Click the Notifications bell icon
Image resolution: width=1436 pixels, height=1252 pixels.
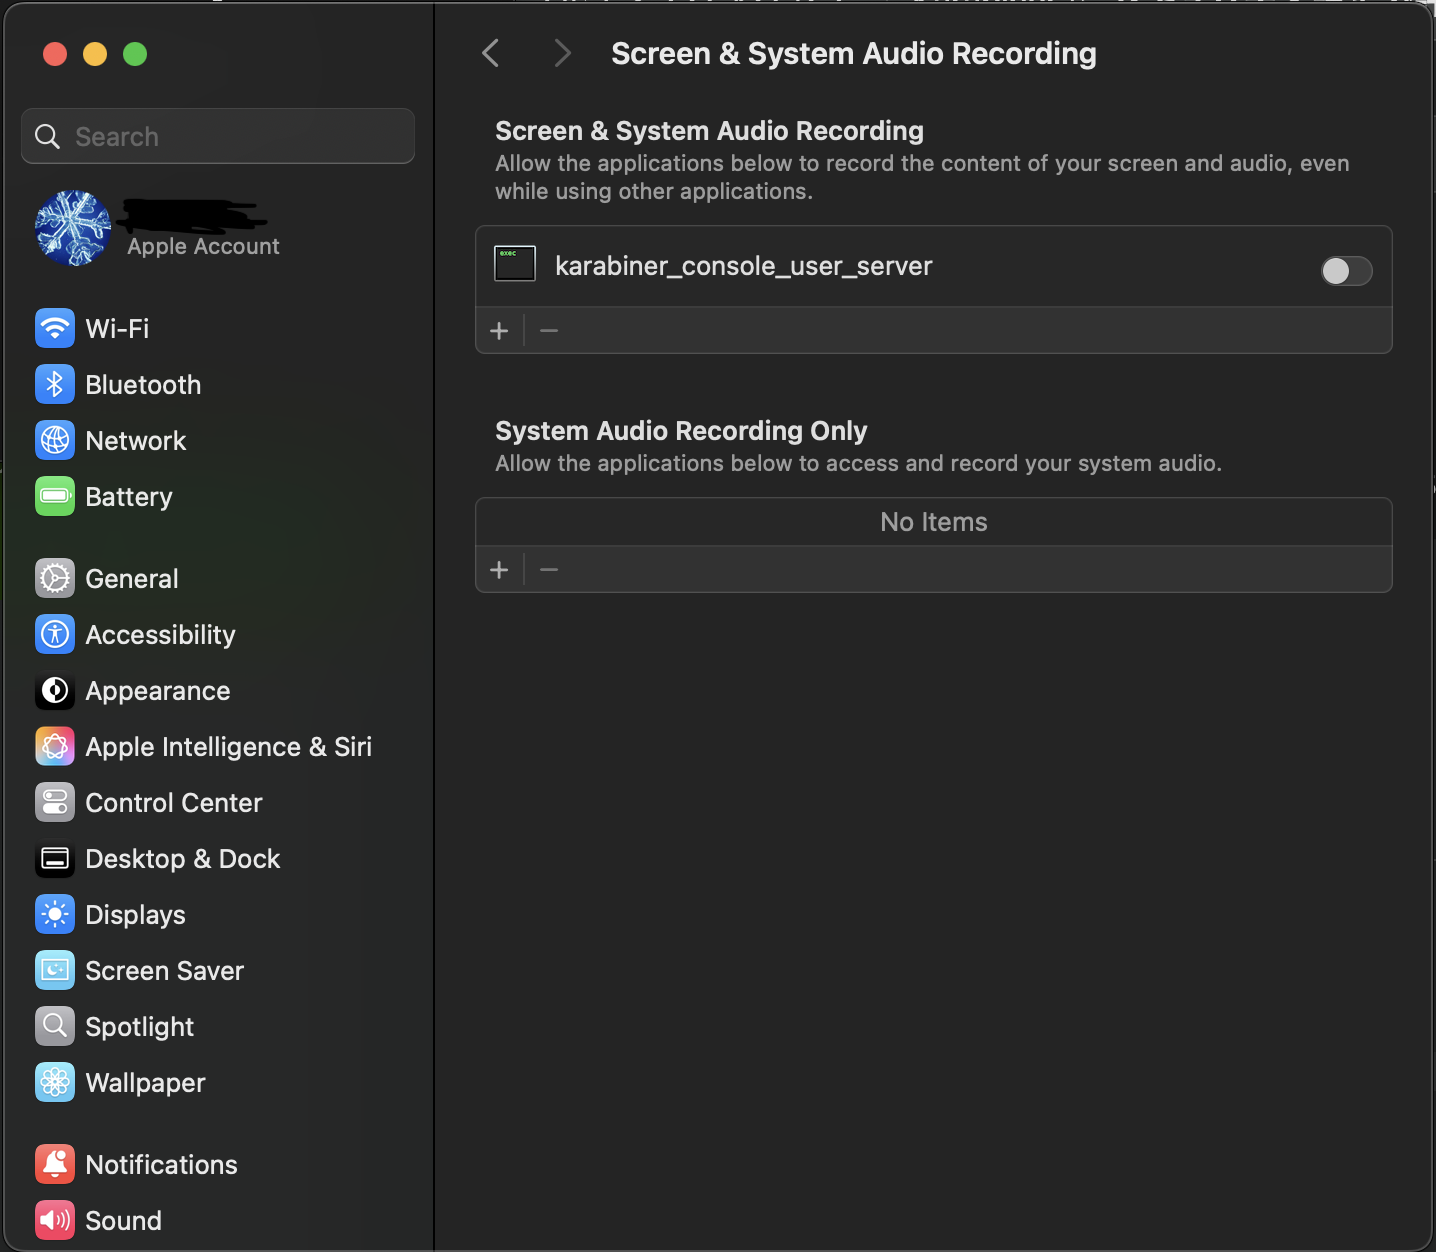[55, 1164]
